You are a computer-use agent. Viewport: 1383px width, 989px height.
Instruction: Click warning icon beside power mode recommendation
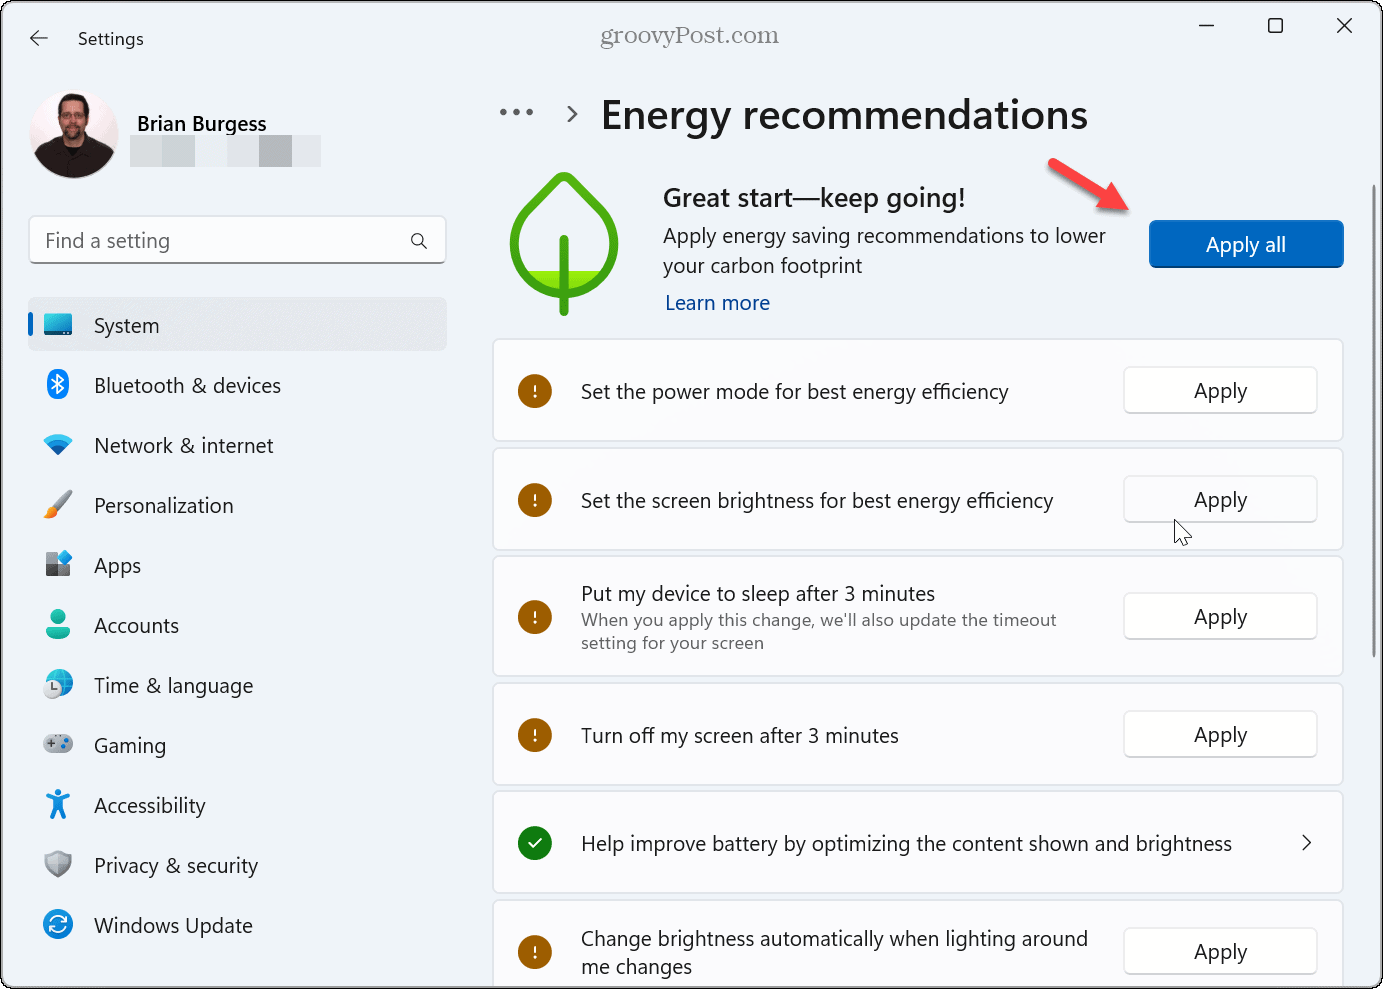[x=535, y=391]
